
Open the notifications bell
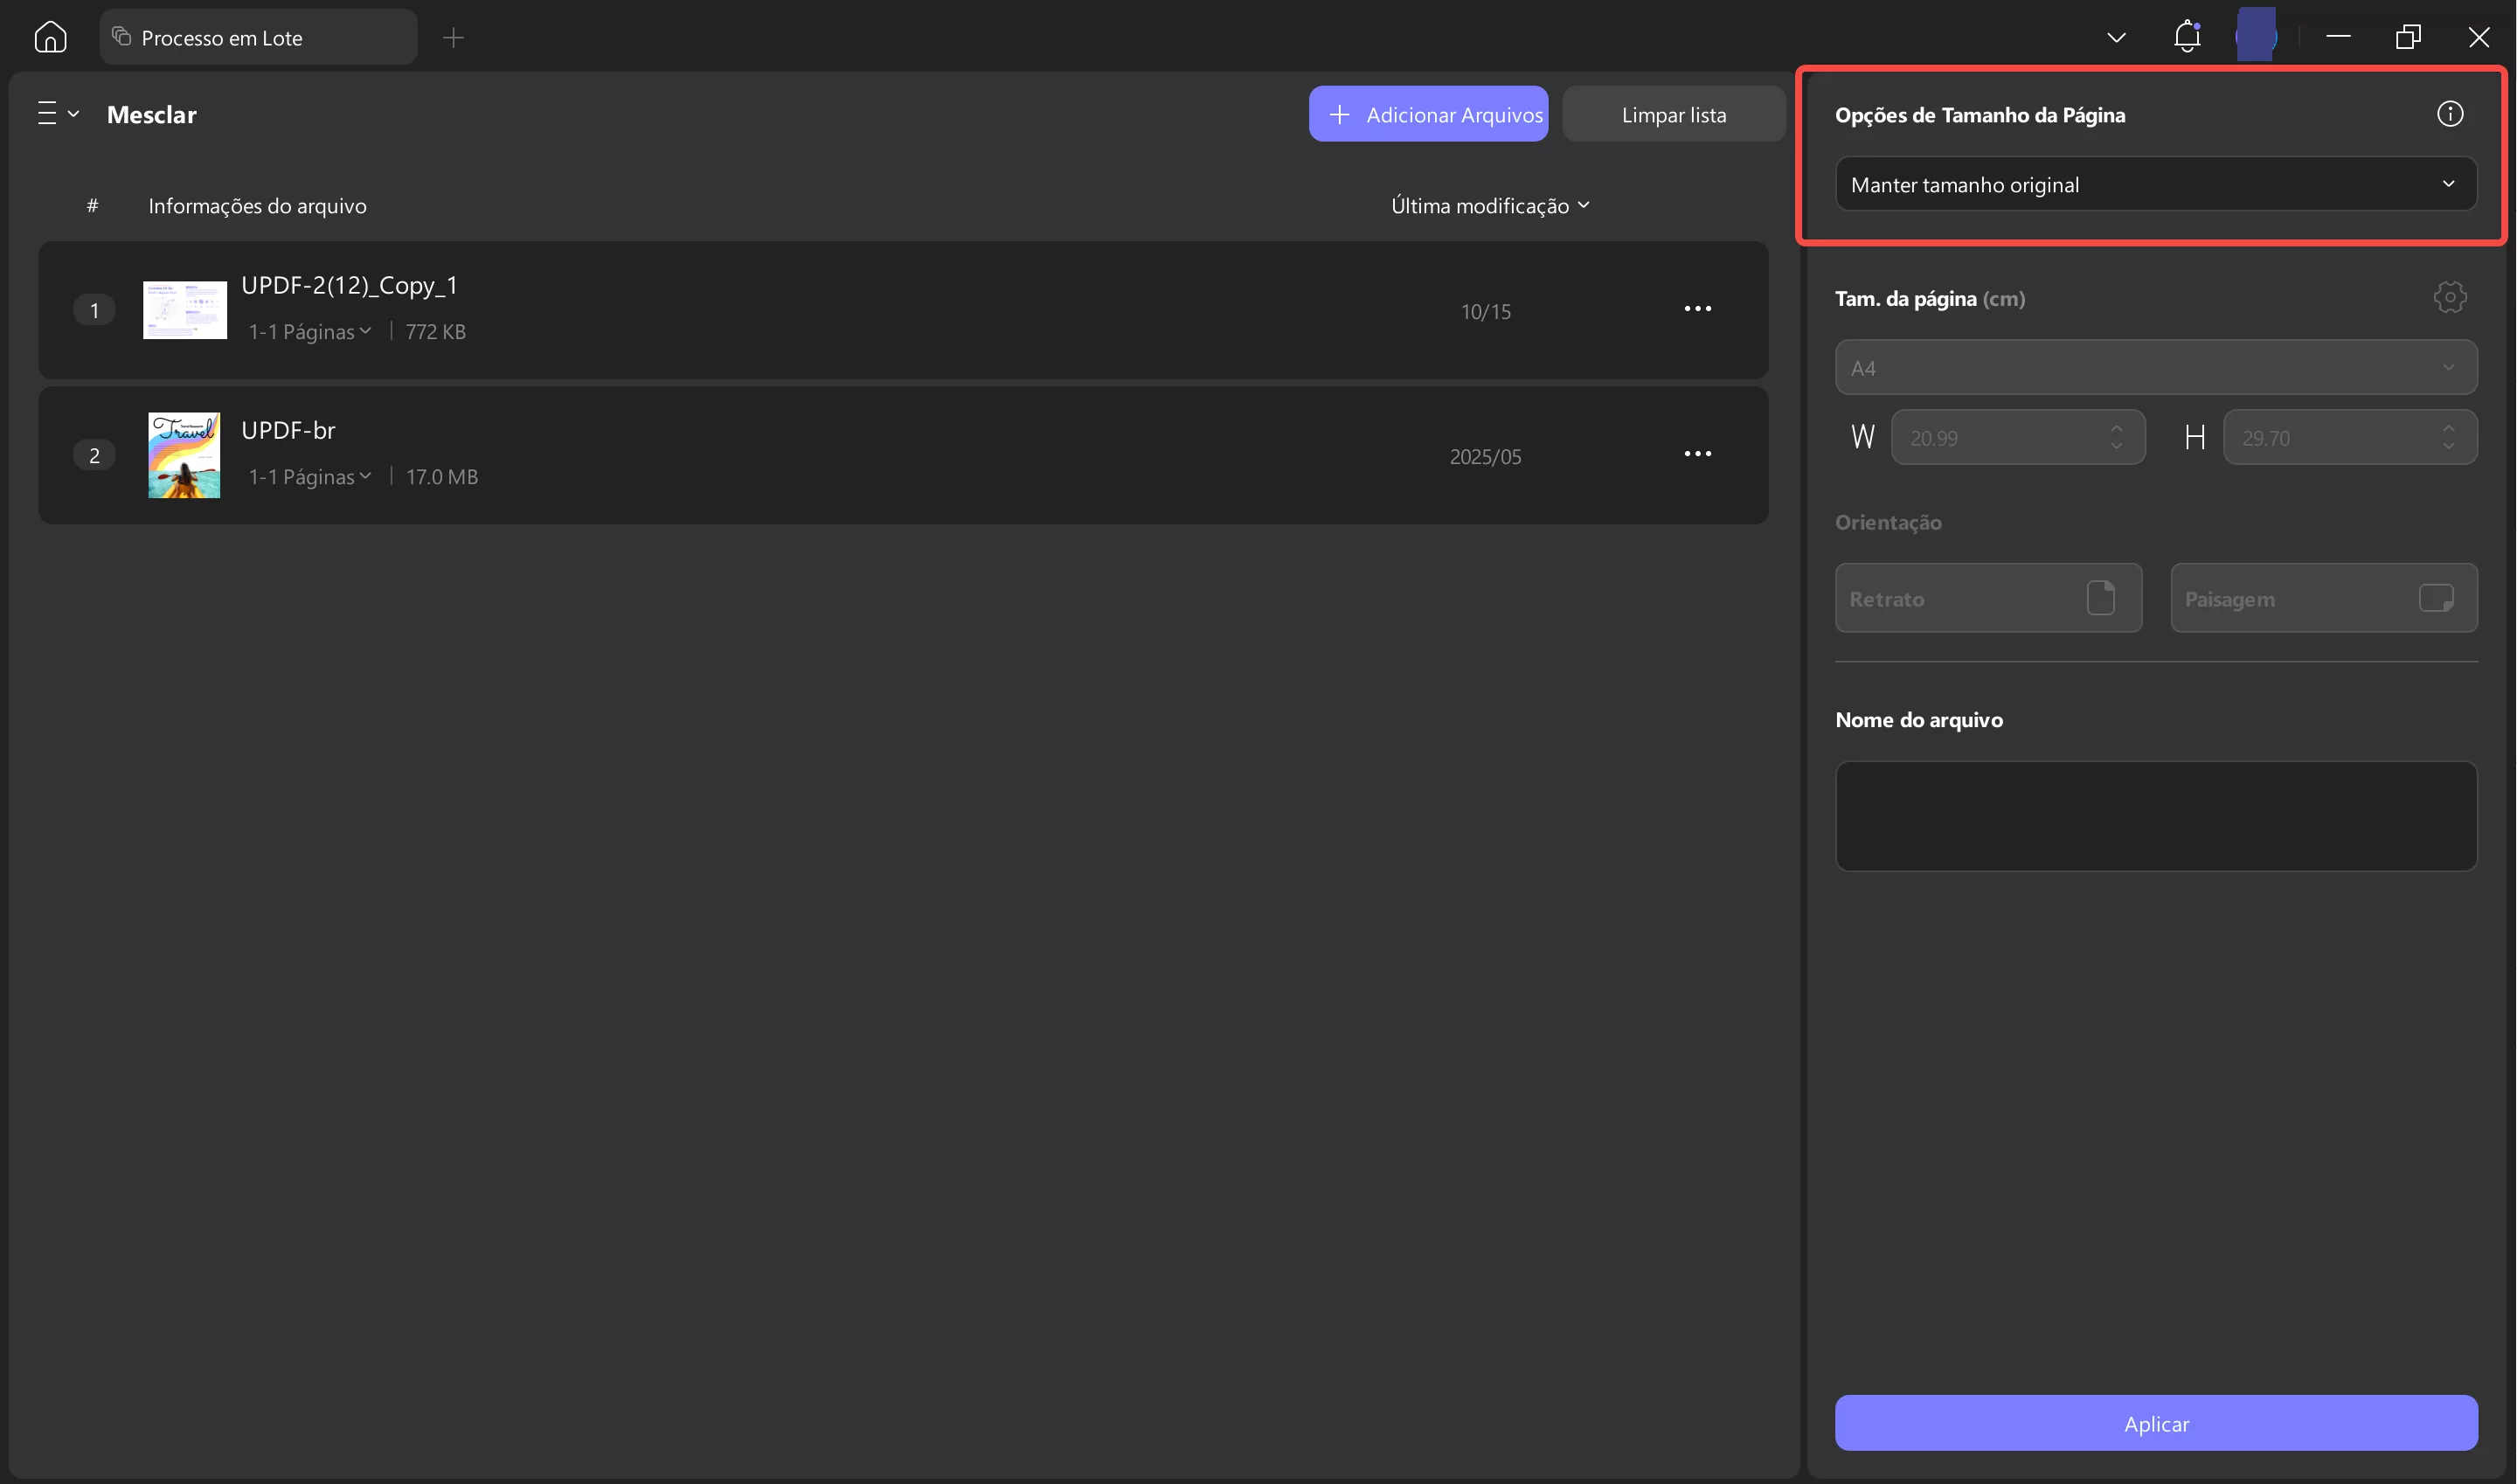point(2187,37)
